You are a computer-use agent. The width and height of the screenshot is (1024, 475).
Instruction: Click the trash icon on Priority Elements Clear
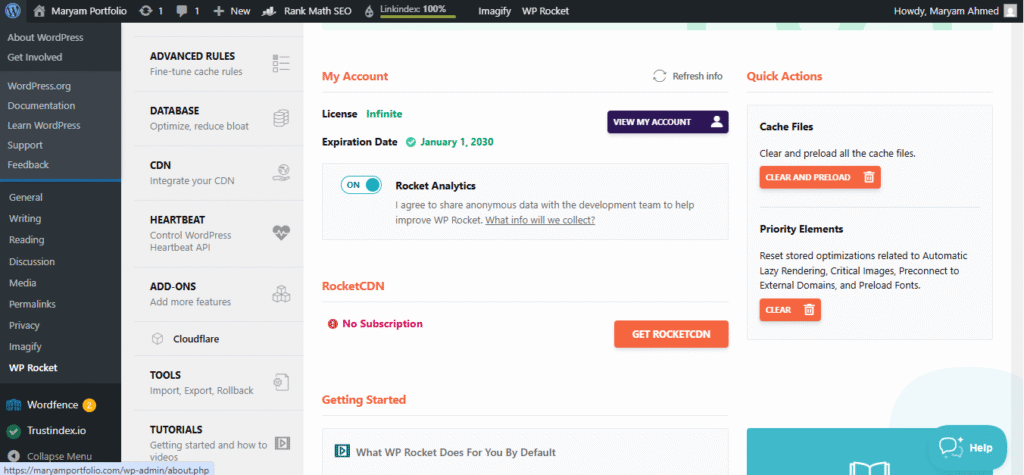tap(808, 310)
